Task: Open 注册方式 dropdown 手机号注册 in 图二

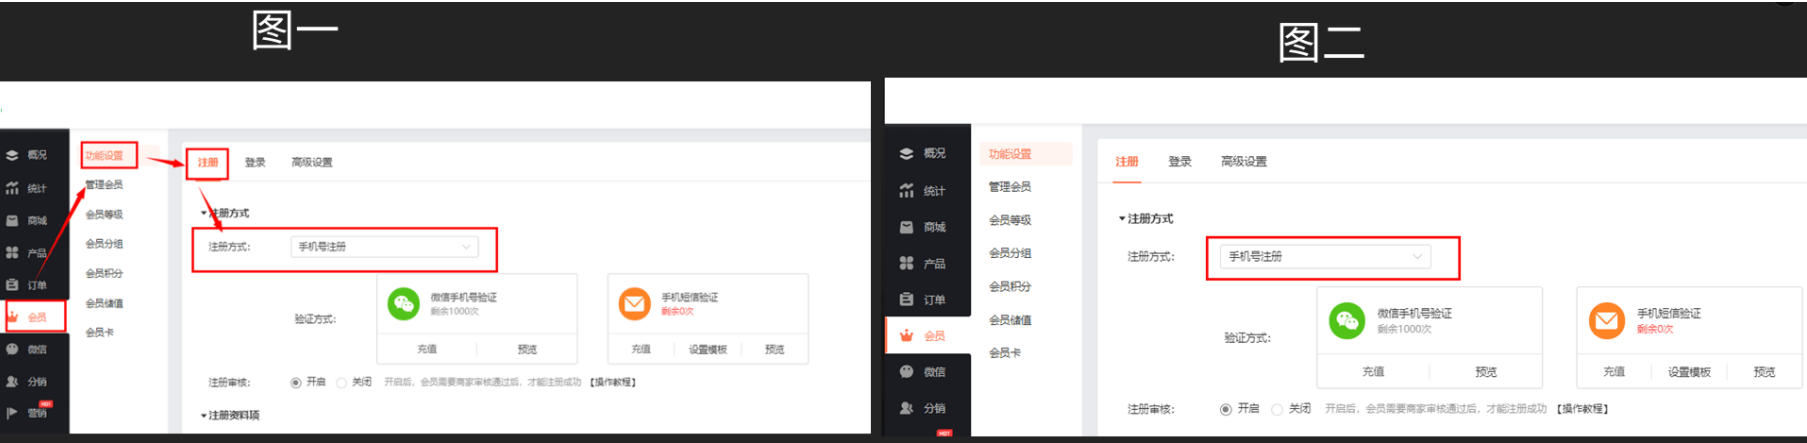Action: 1325,257
